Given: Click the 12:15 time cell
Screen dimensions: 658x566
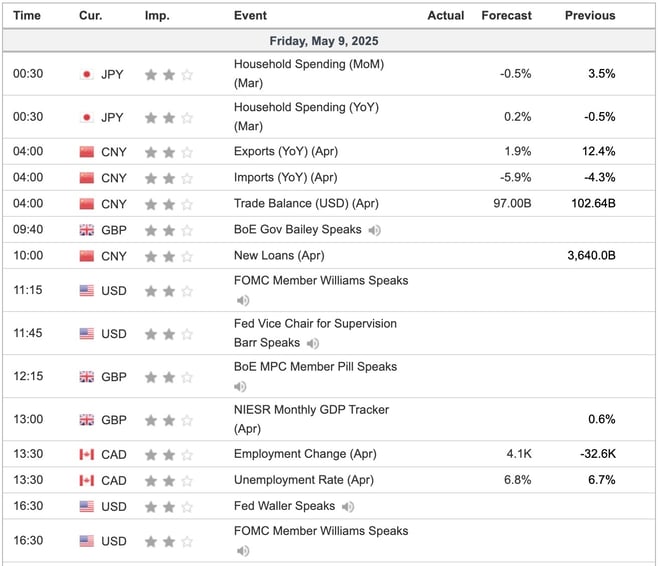Looking at the screenshot, I should point(28,376).
